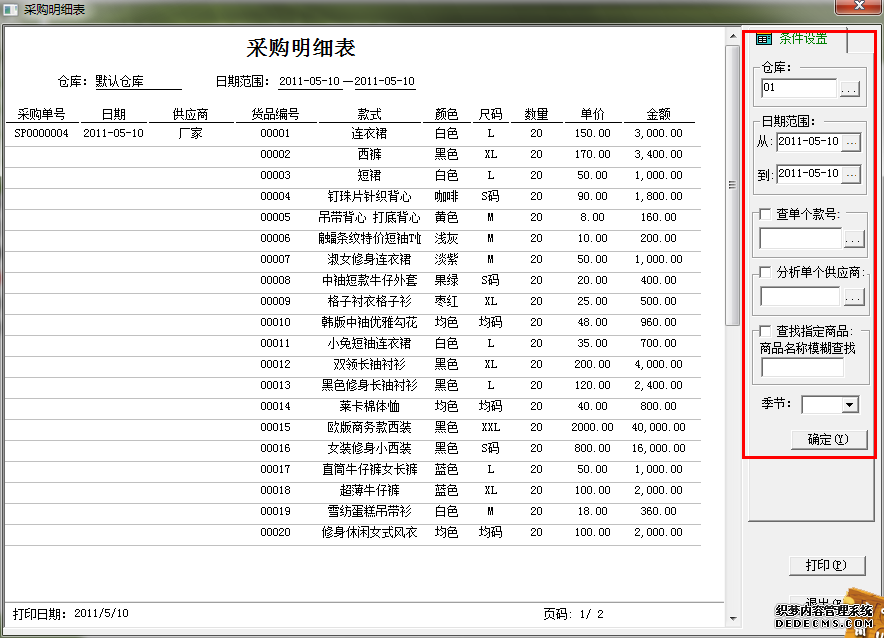Expand the 季节 dropdown list

pyautogui.click(x=850, y=404)
